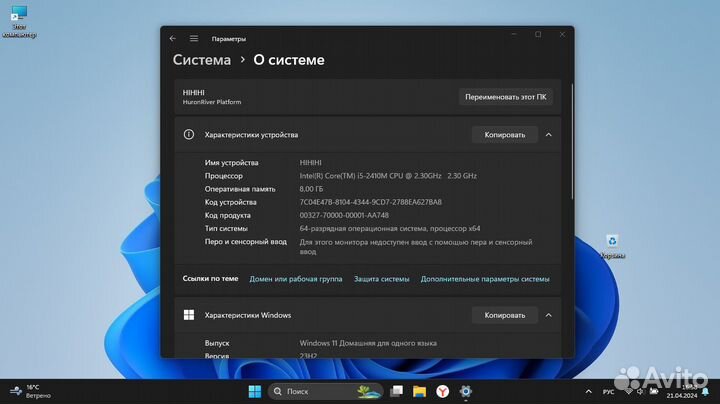
Task: Click the network tray icon
Action: [x=629, y=392]
